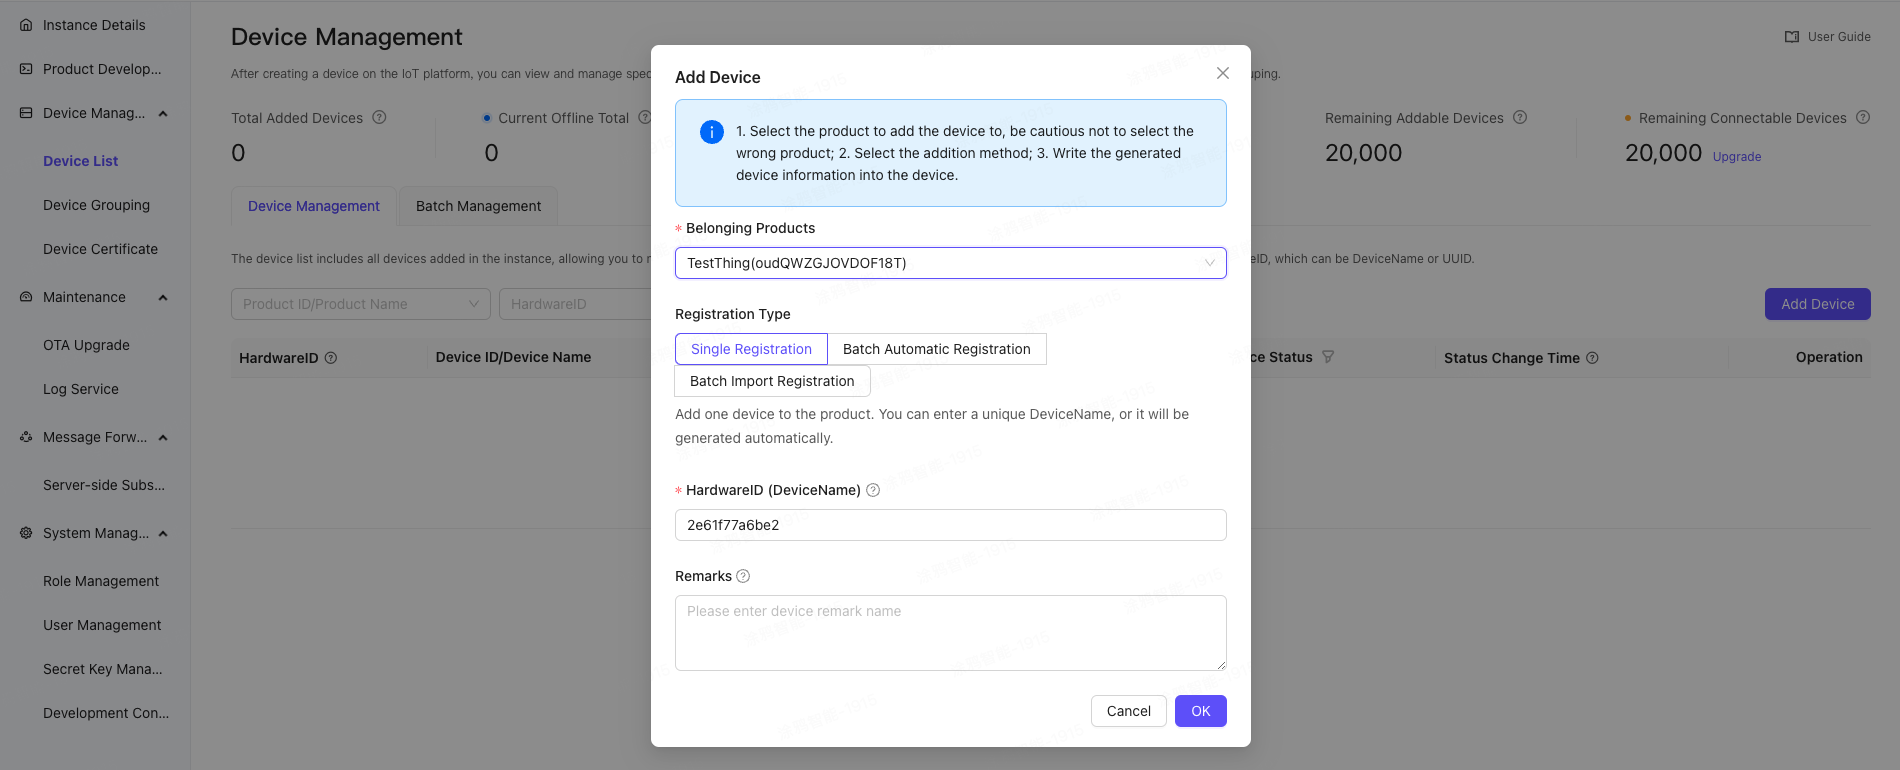Open OTA Upgrade in sidebar

point(86,345)
